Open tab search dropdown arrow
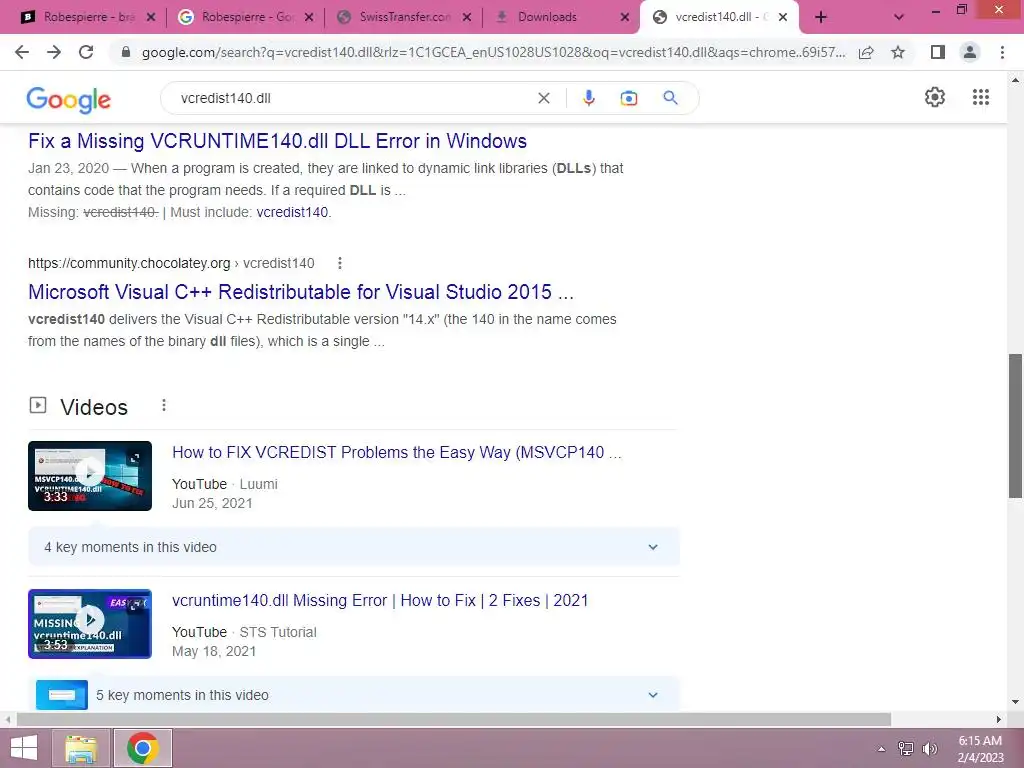Image resolution: width=1024 pixels, height=768 pixels. click(x=899, y=18)
